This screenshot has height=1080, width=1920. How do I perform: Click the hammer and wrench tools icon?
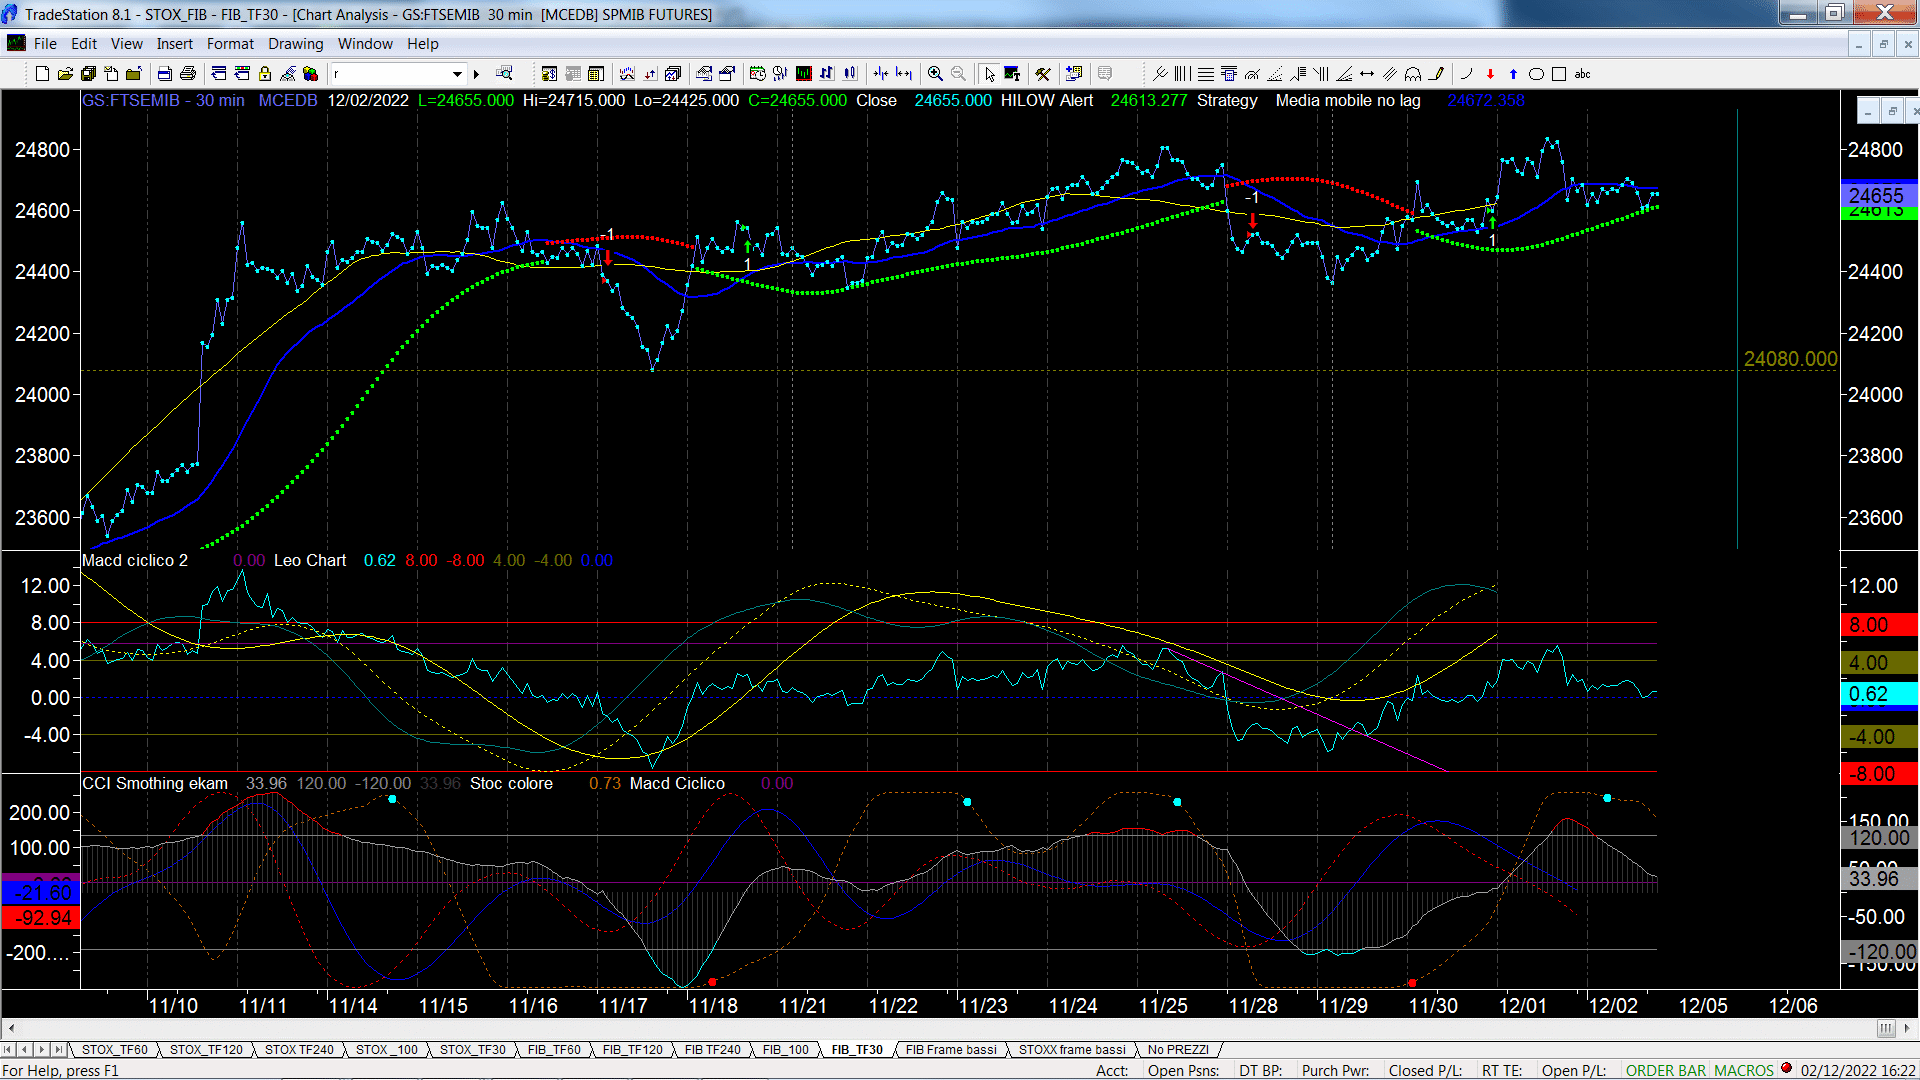tap(1043, 74)
